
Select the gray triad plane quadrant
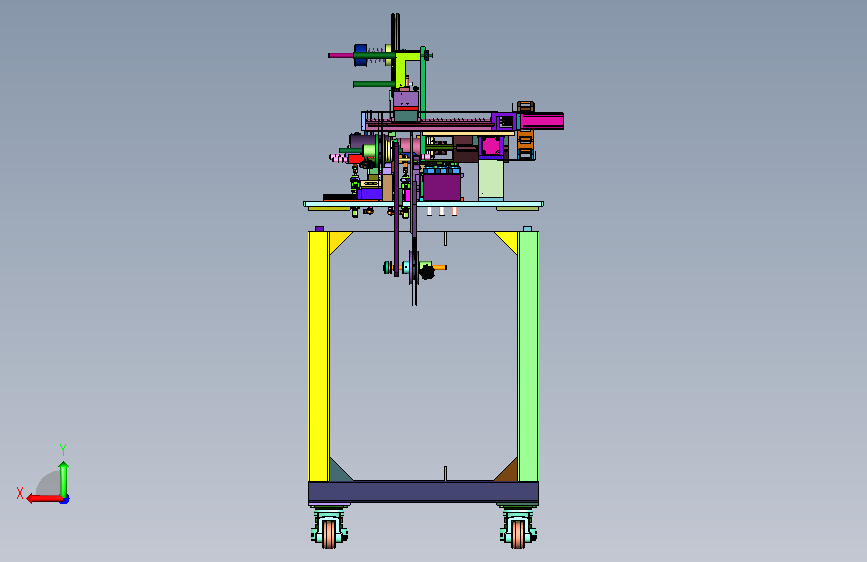point(50,484)
